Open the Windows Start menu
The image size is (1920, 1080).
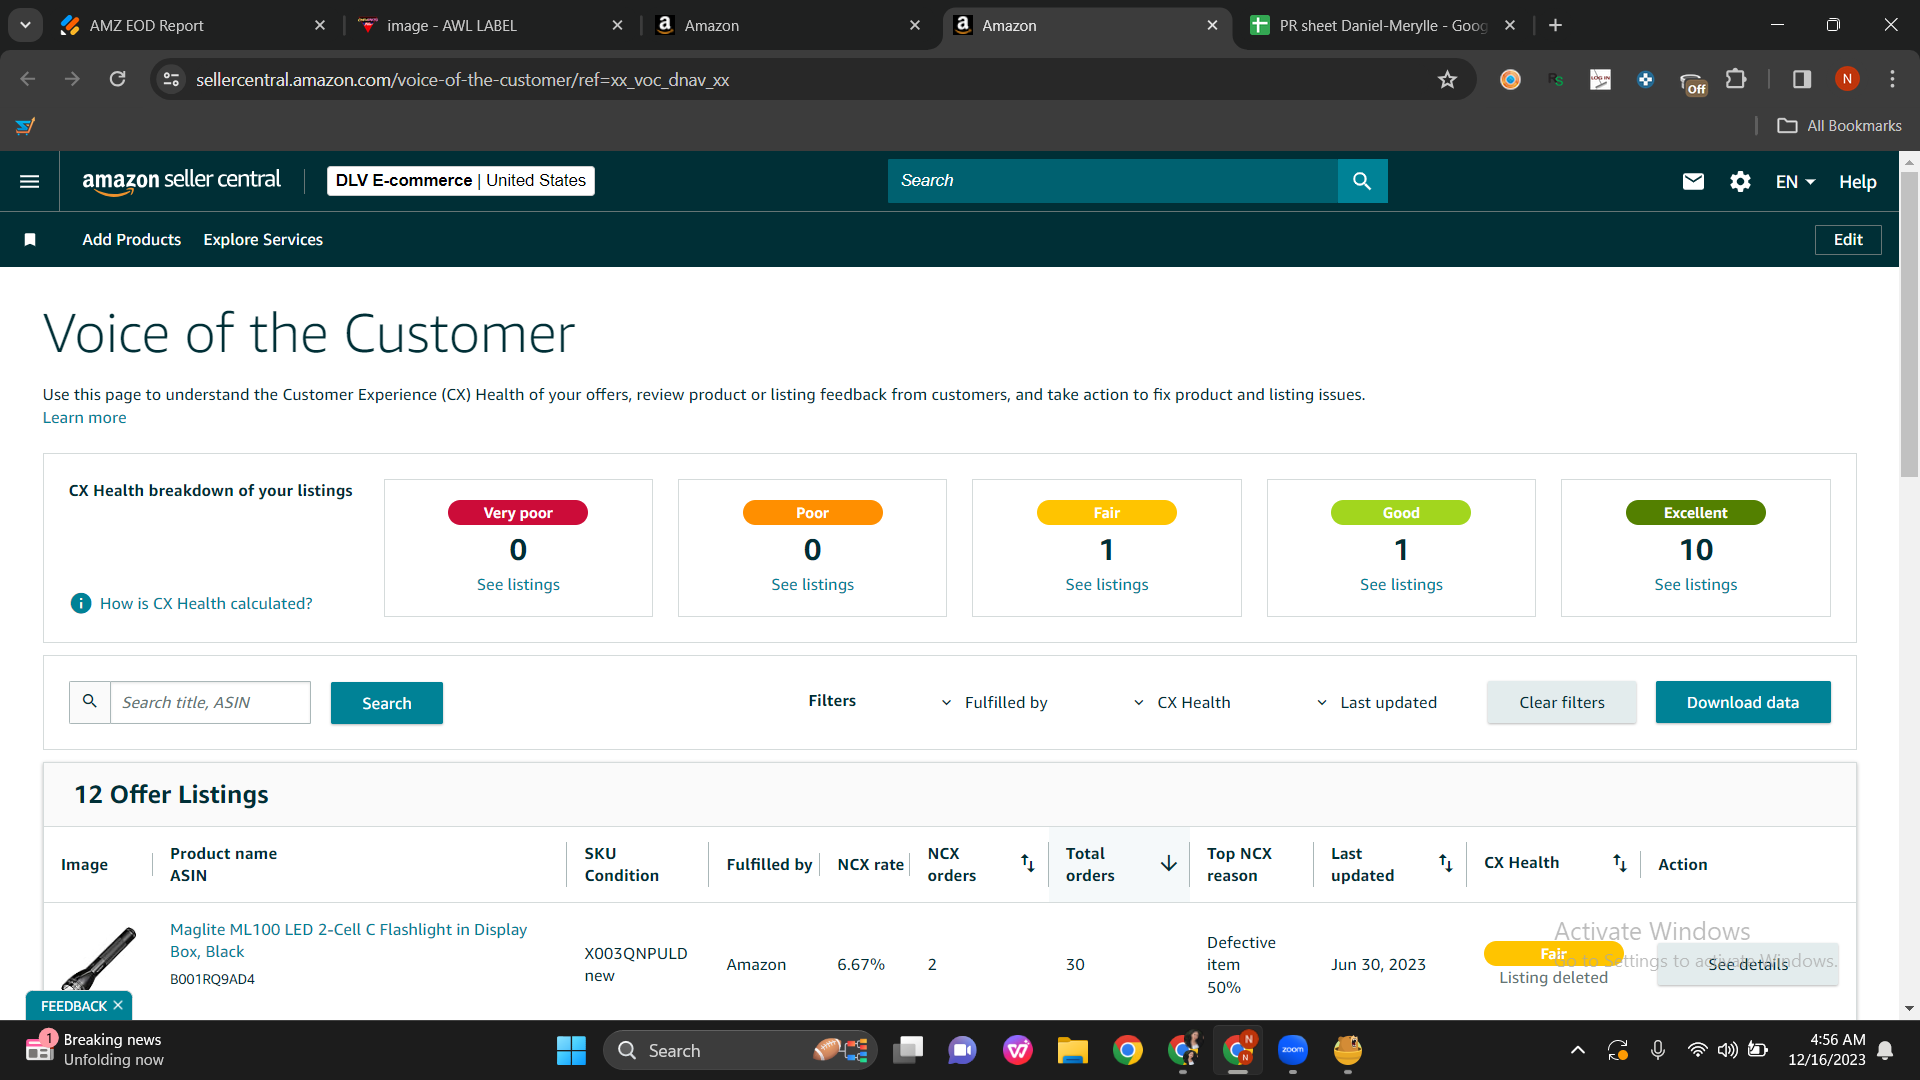(x=571, y=1050)
